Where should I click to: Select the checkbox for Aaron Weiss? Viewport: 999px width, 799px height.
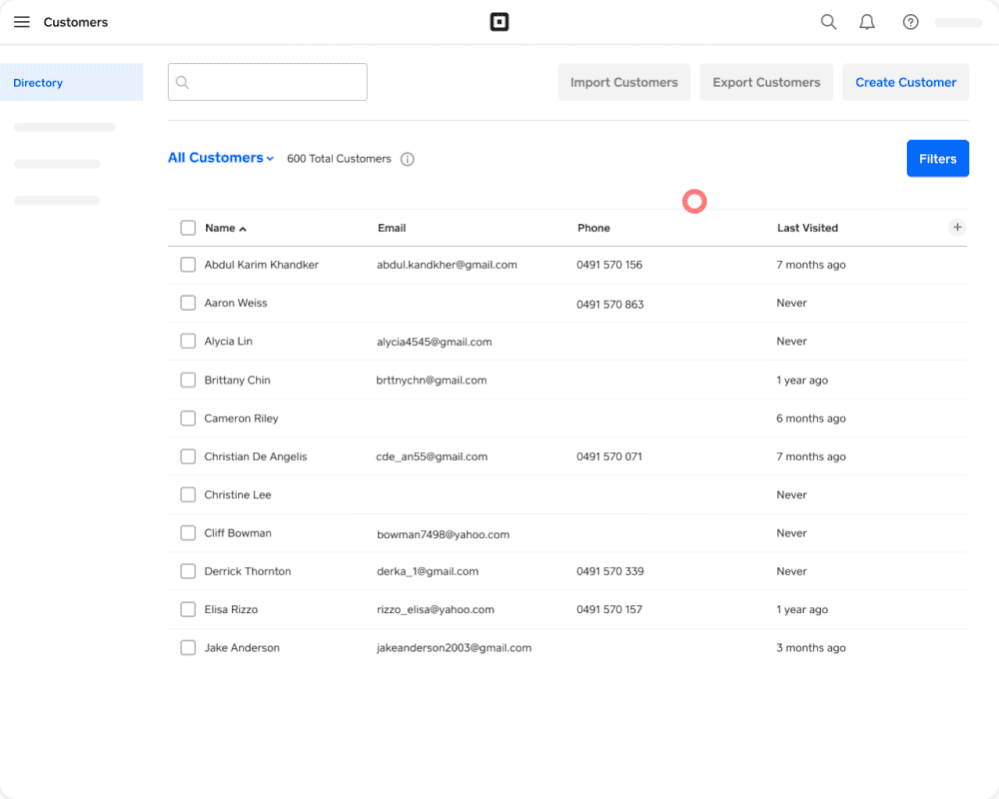[x=188, y=303]
